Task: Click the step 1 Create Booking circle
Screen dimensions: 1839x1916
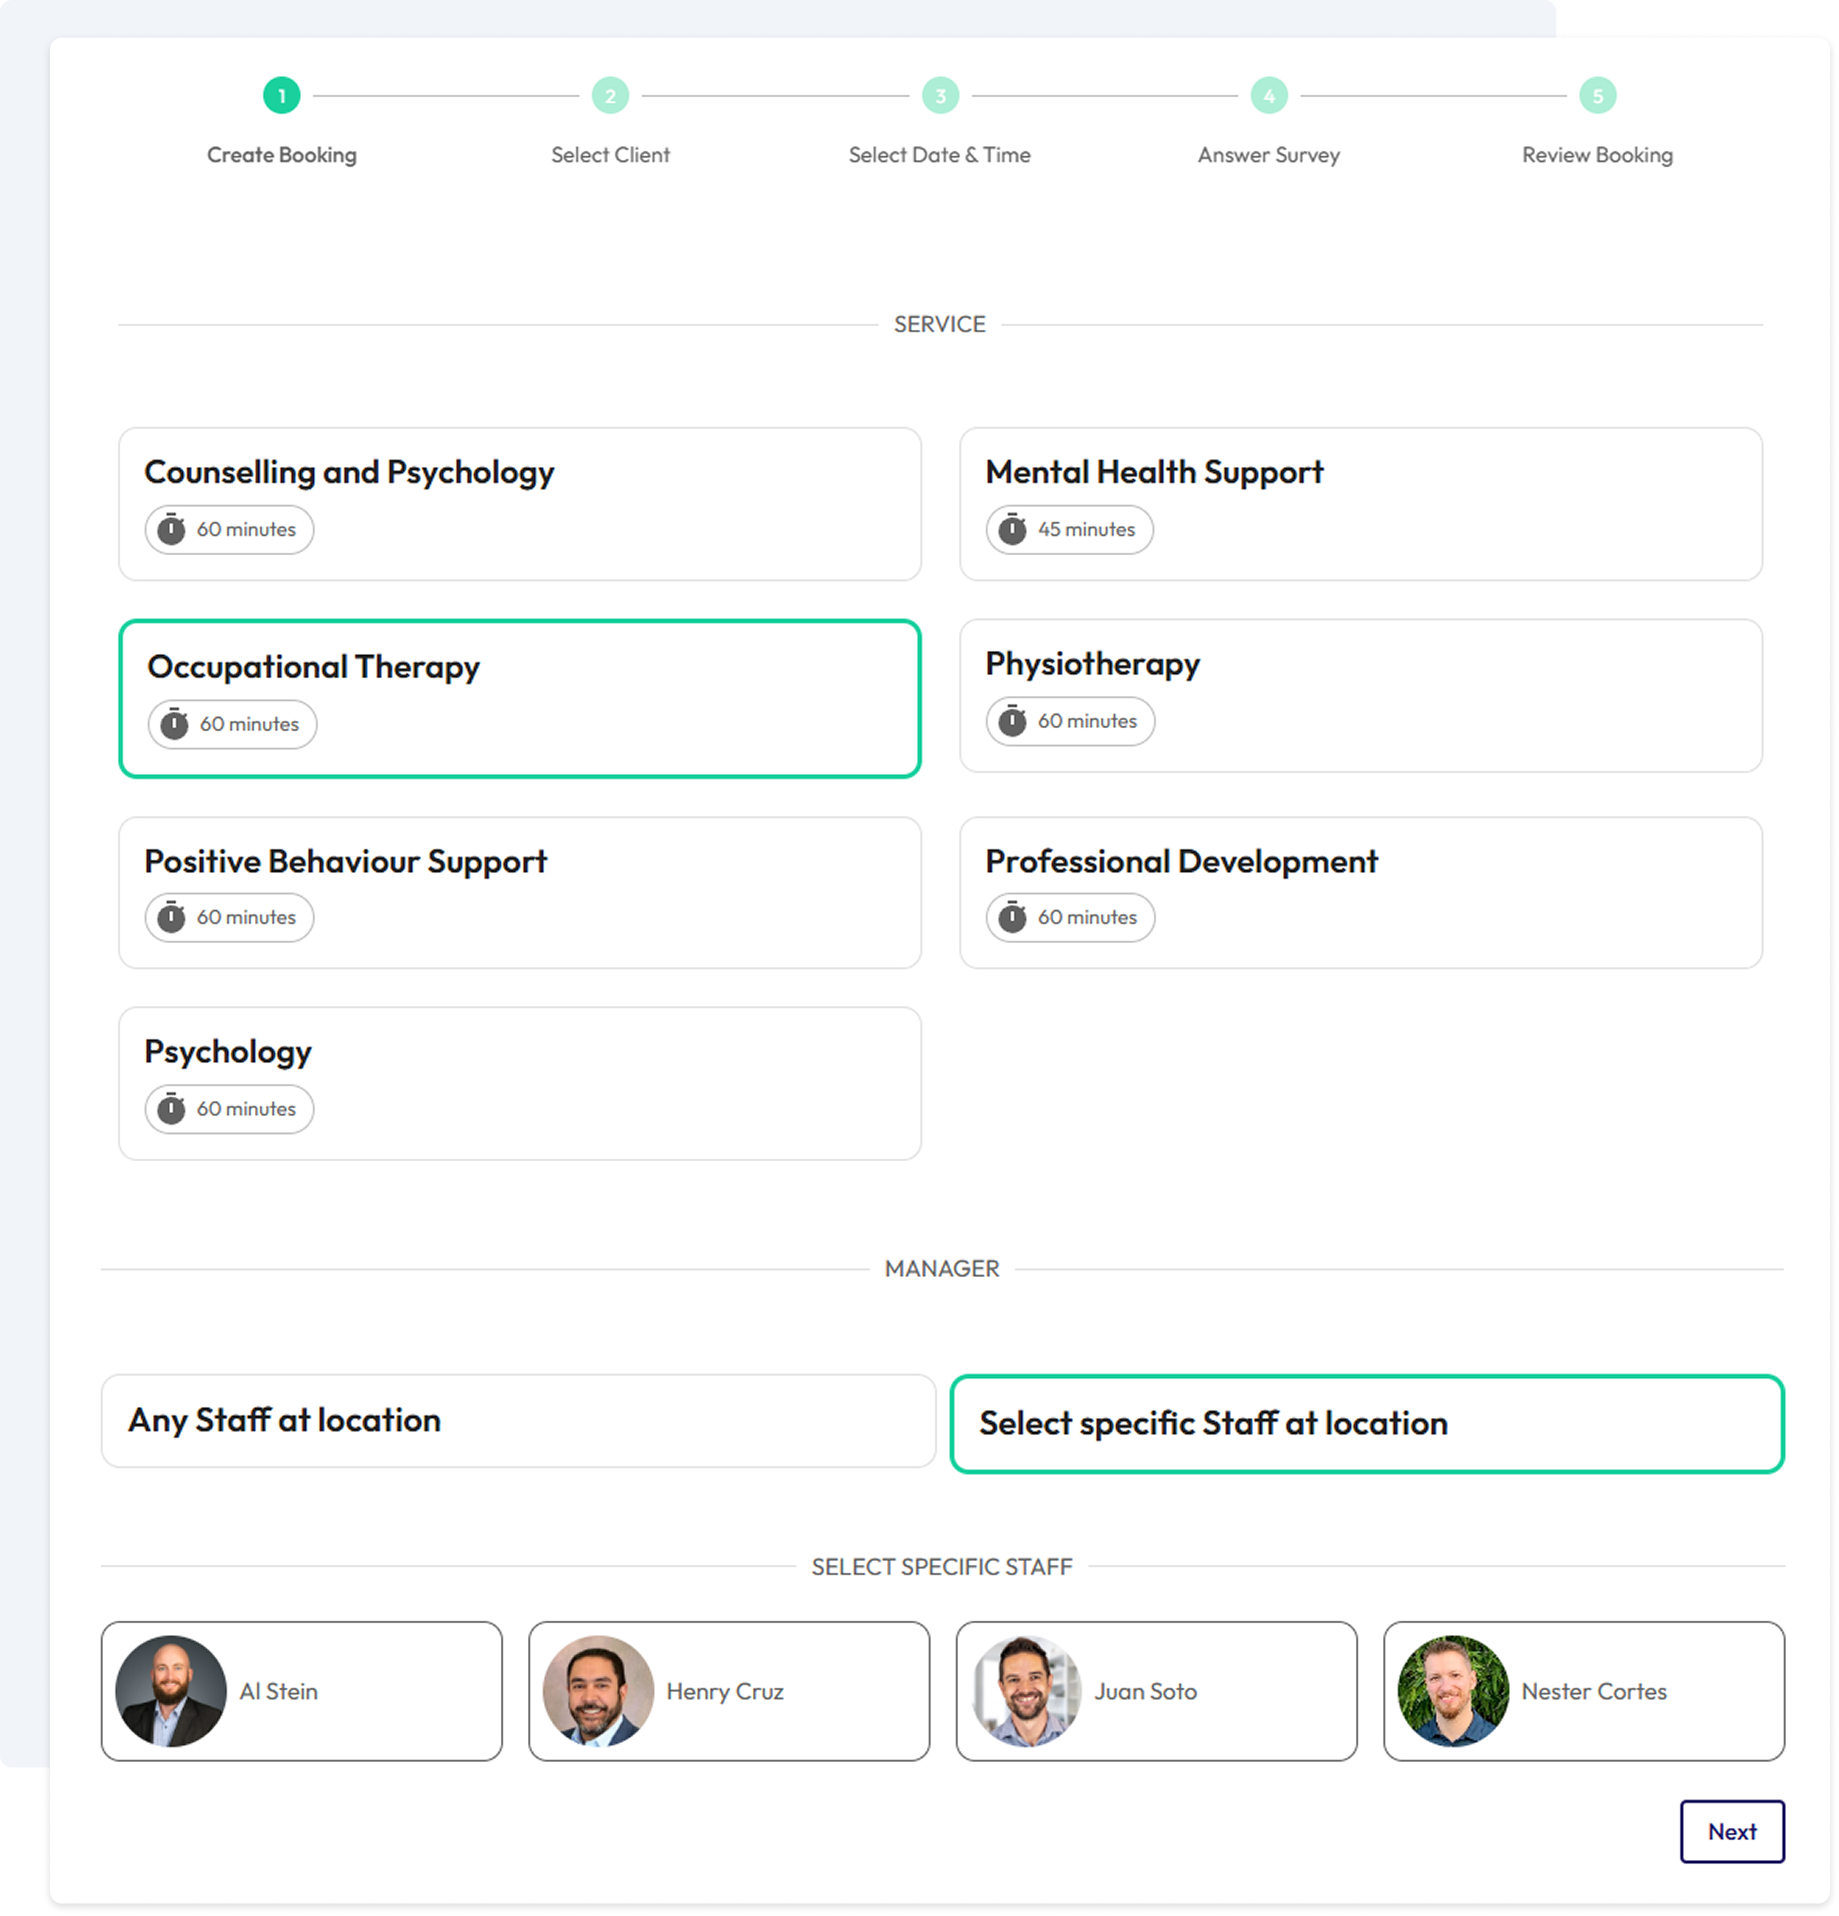Action: pyautogui.click(x=282, y=96)
